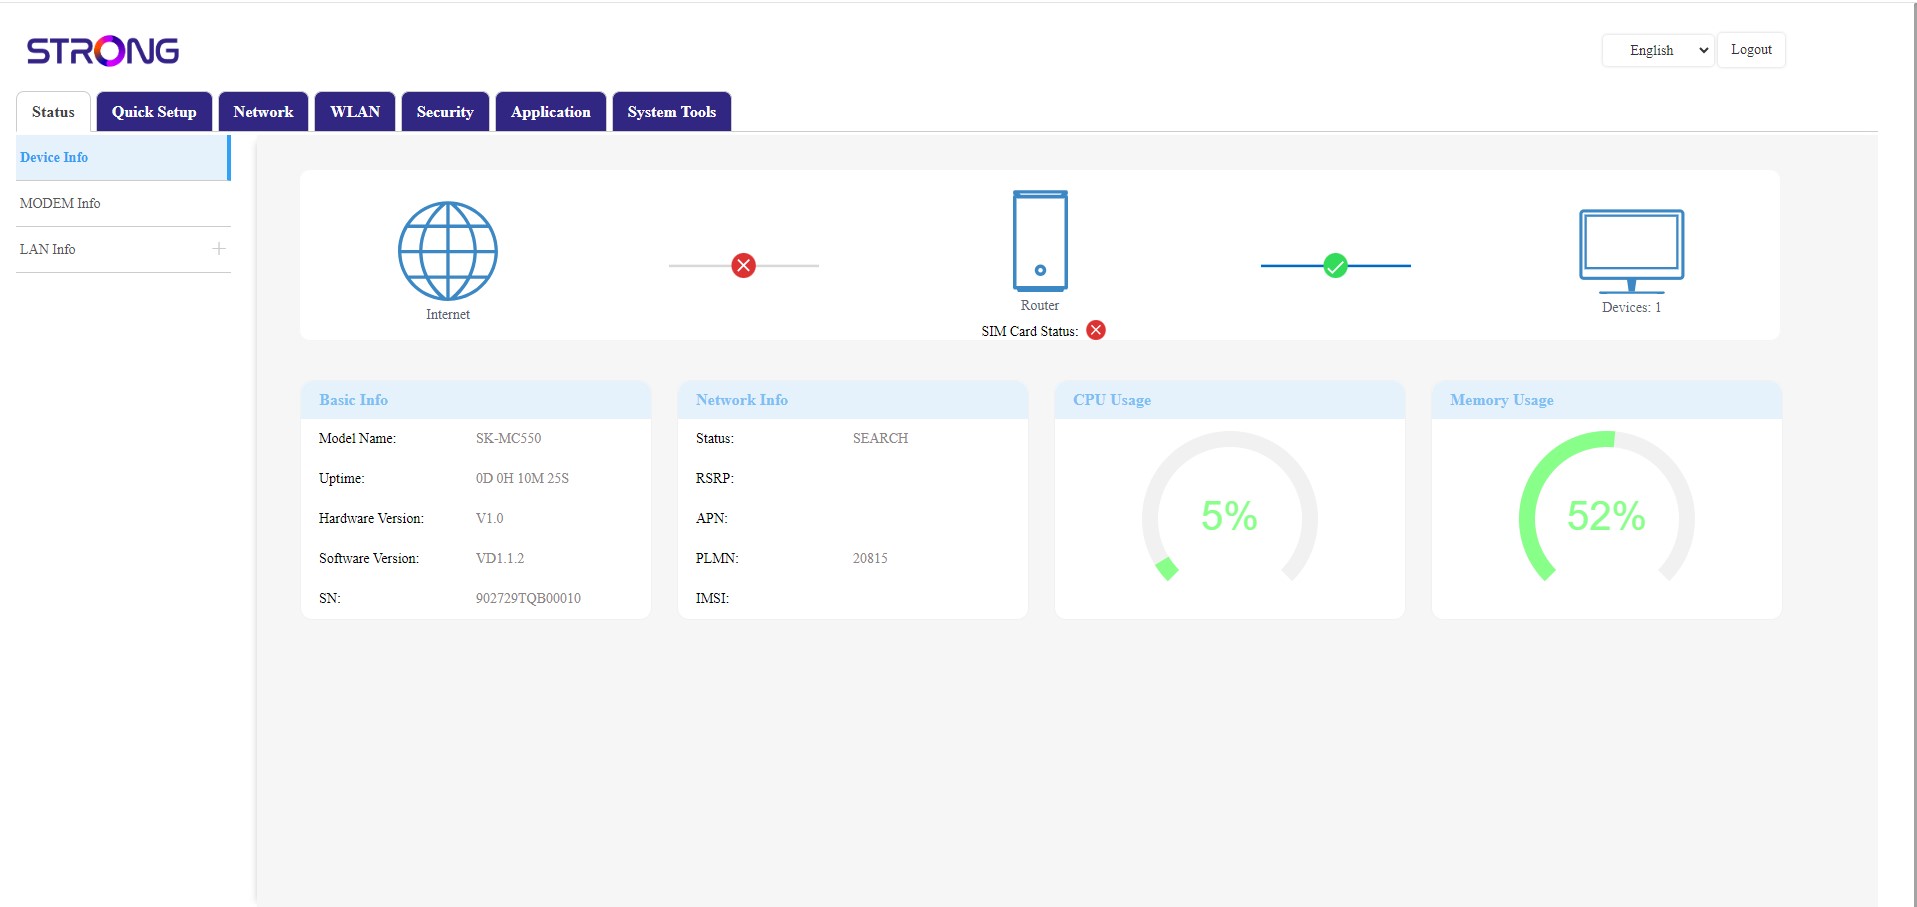Switch to the Status tab
The height and width of the screenshot is (907, 1917).
coord(53,112)
